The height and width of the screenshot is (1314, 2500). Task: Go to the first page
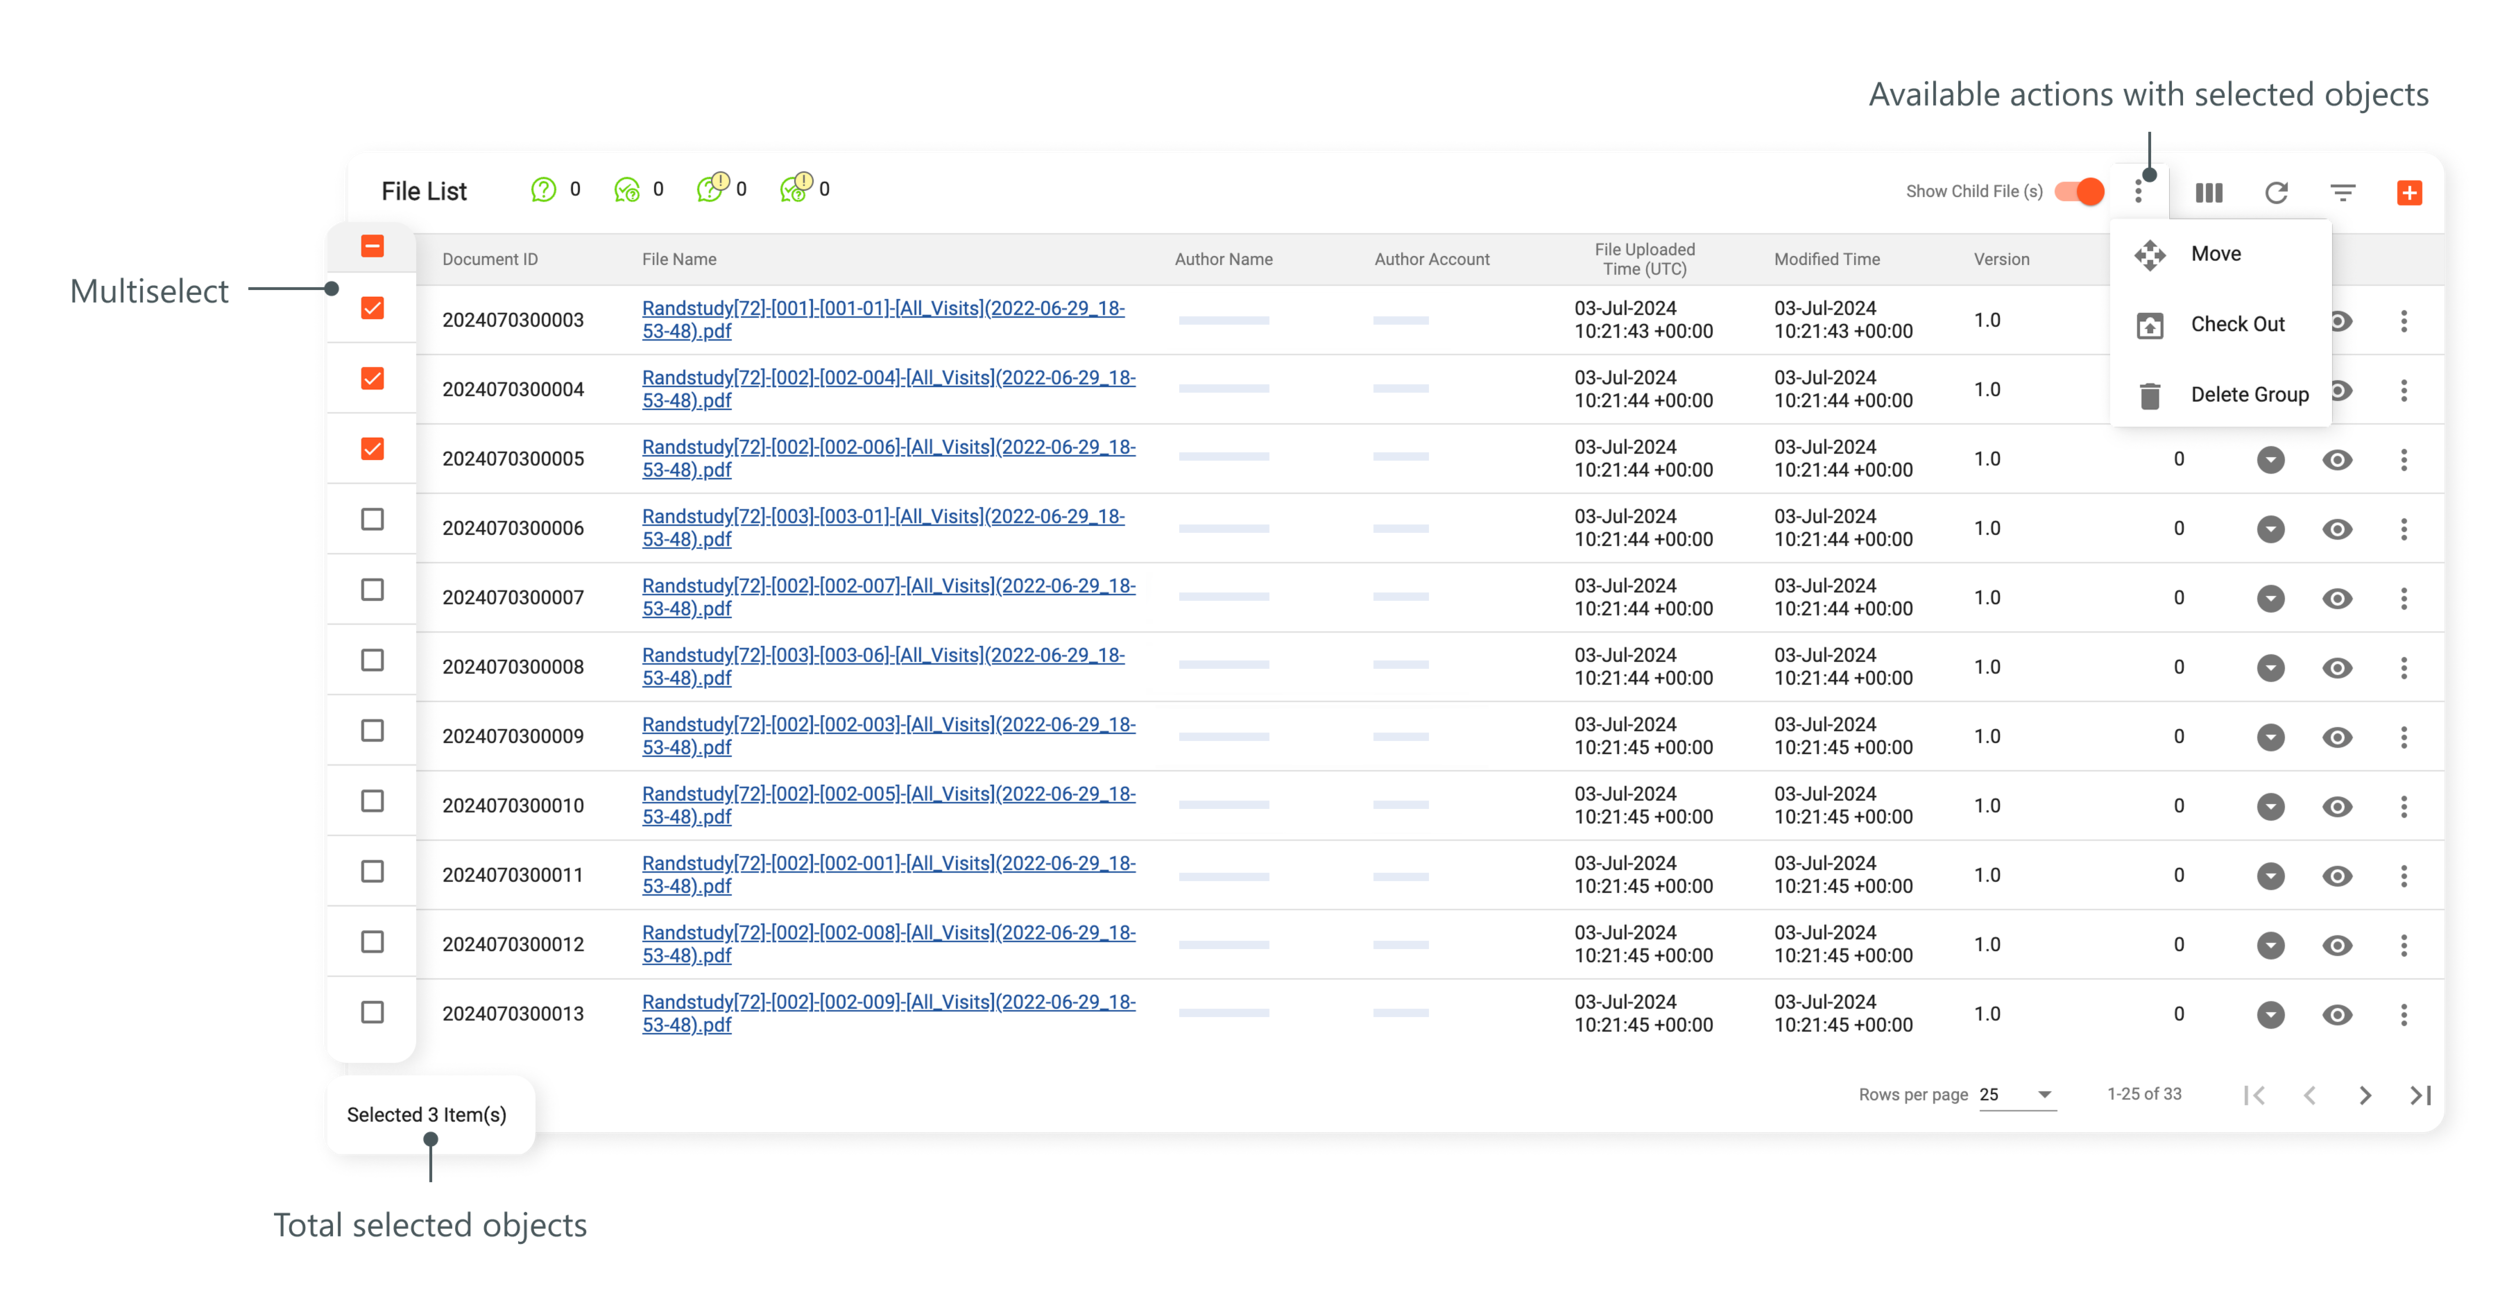tap(2254, 1095)
